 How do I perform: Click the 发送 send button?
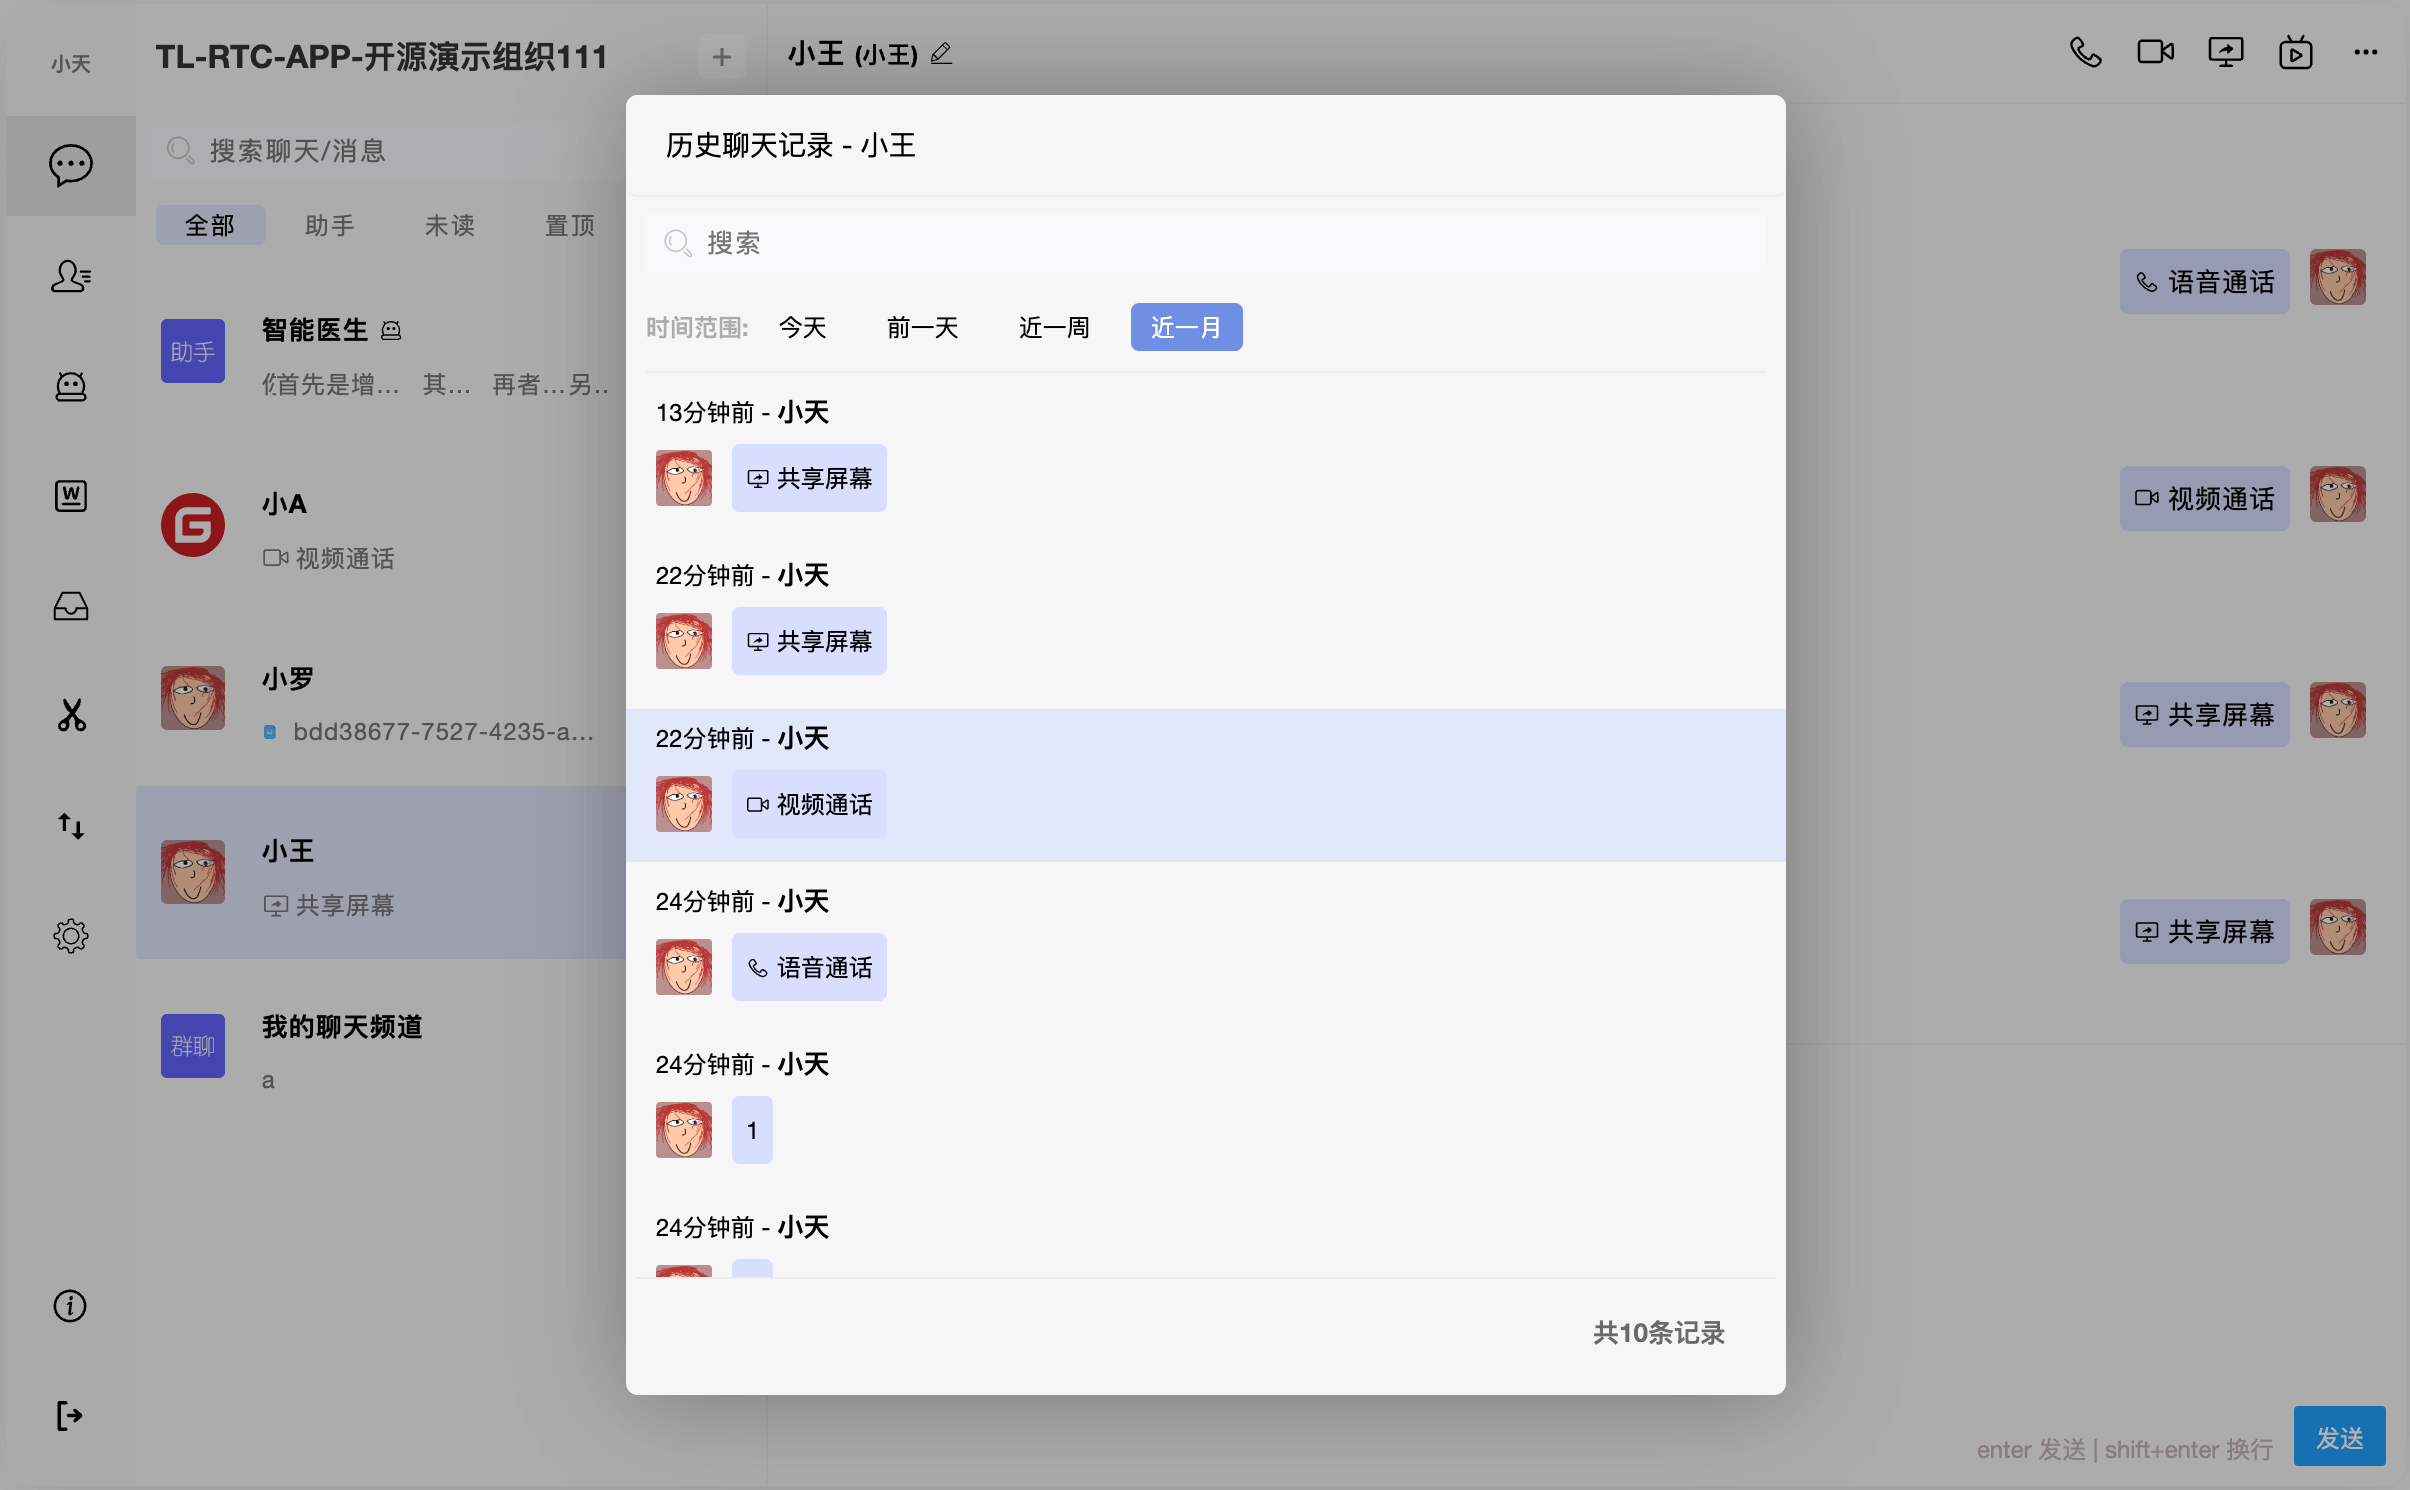point(2338,1437)
